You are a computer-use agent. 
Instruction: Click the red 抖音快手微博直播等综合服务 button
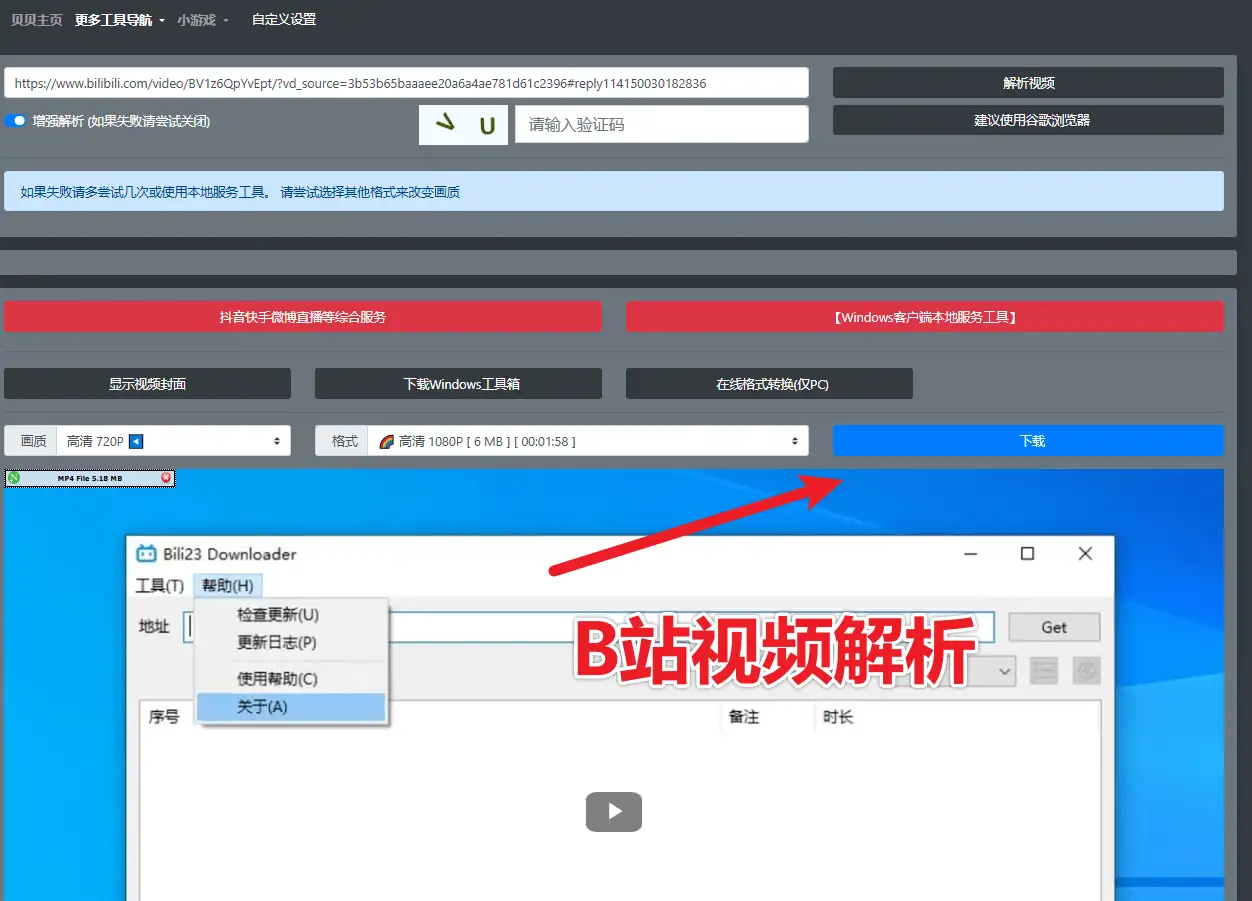tap(303, 317)
